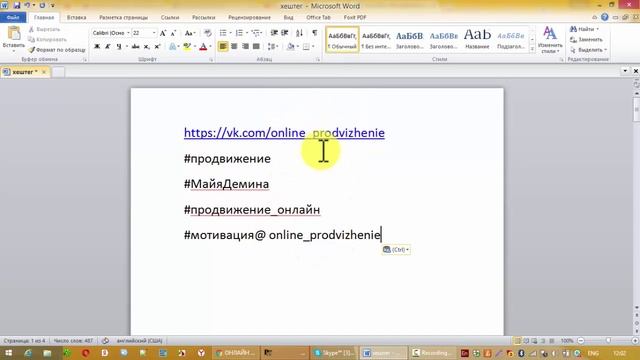This screenshot has height=360, width=640.
Task: Open the vk.com/online_prodvizhenie hyperlink
Action: [x=284, y=133]
